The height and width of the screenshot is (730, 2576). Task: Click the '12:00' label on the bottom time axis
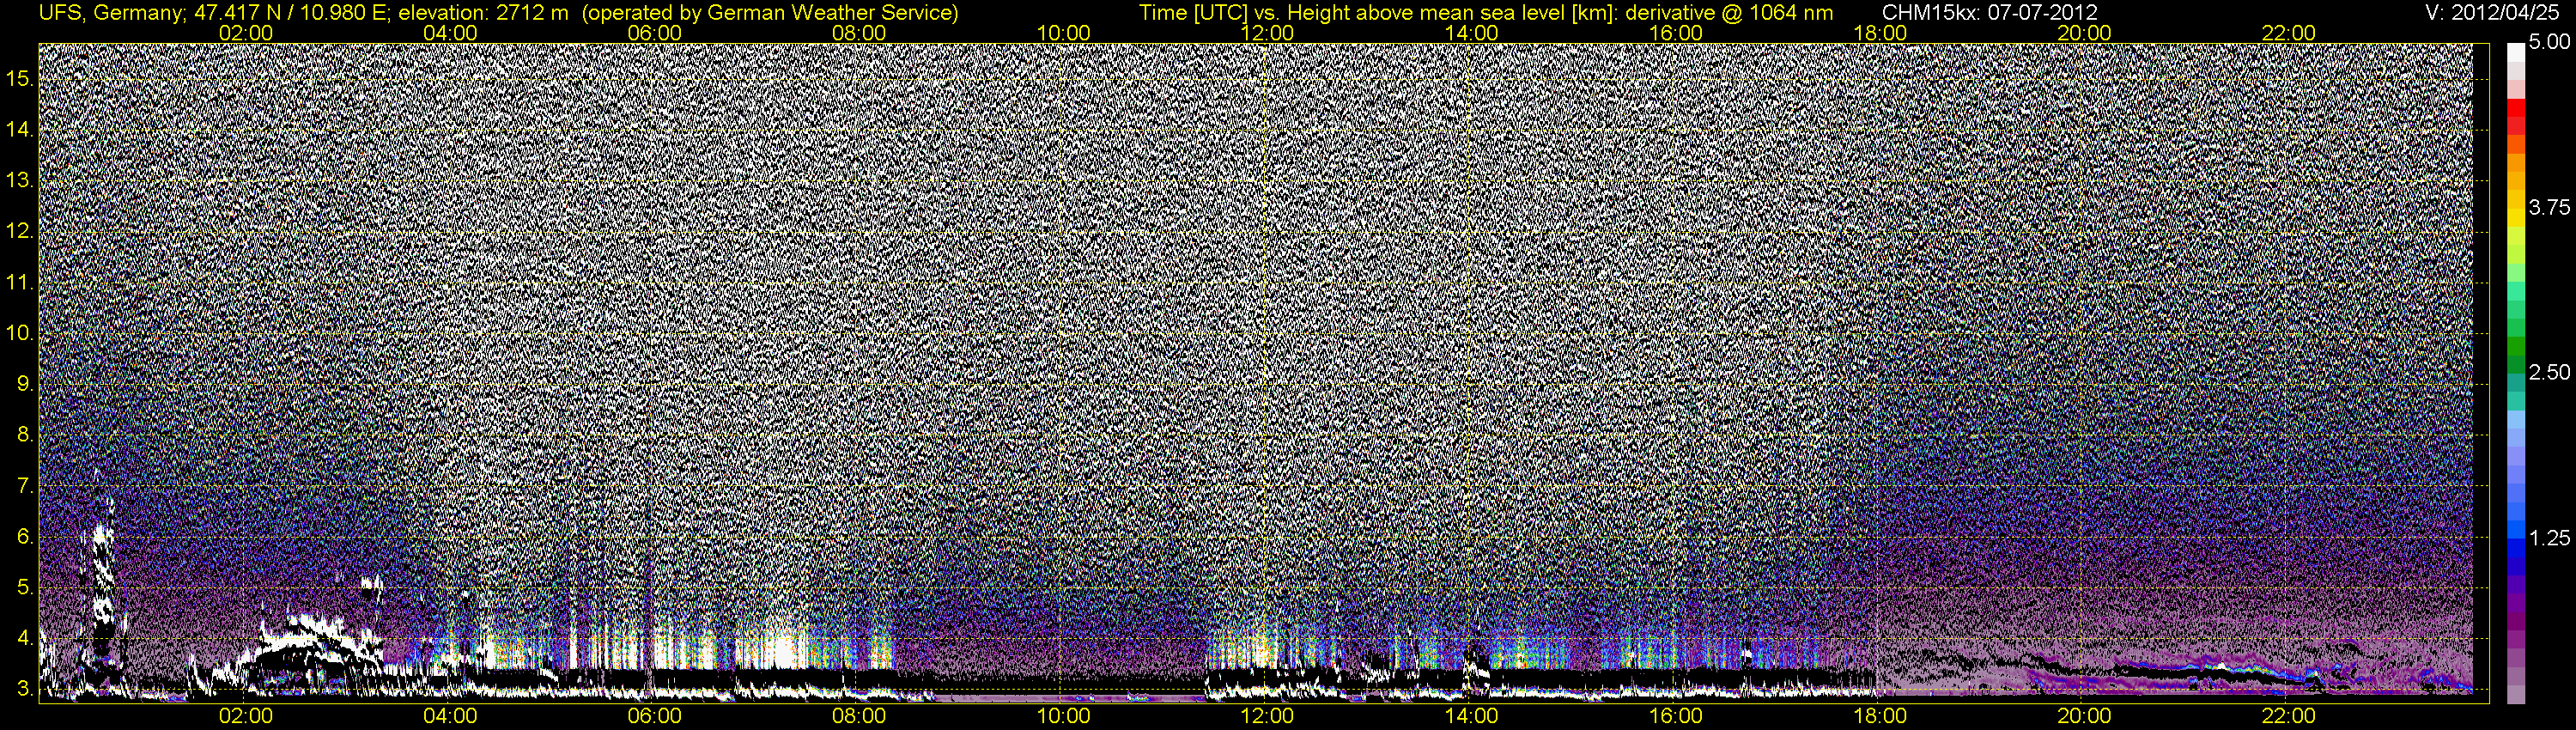click(x=1267, y=716)
